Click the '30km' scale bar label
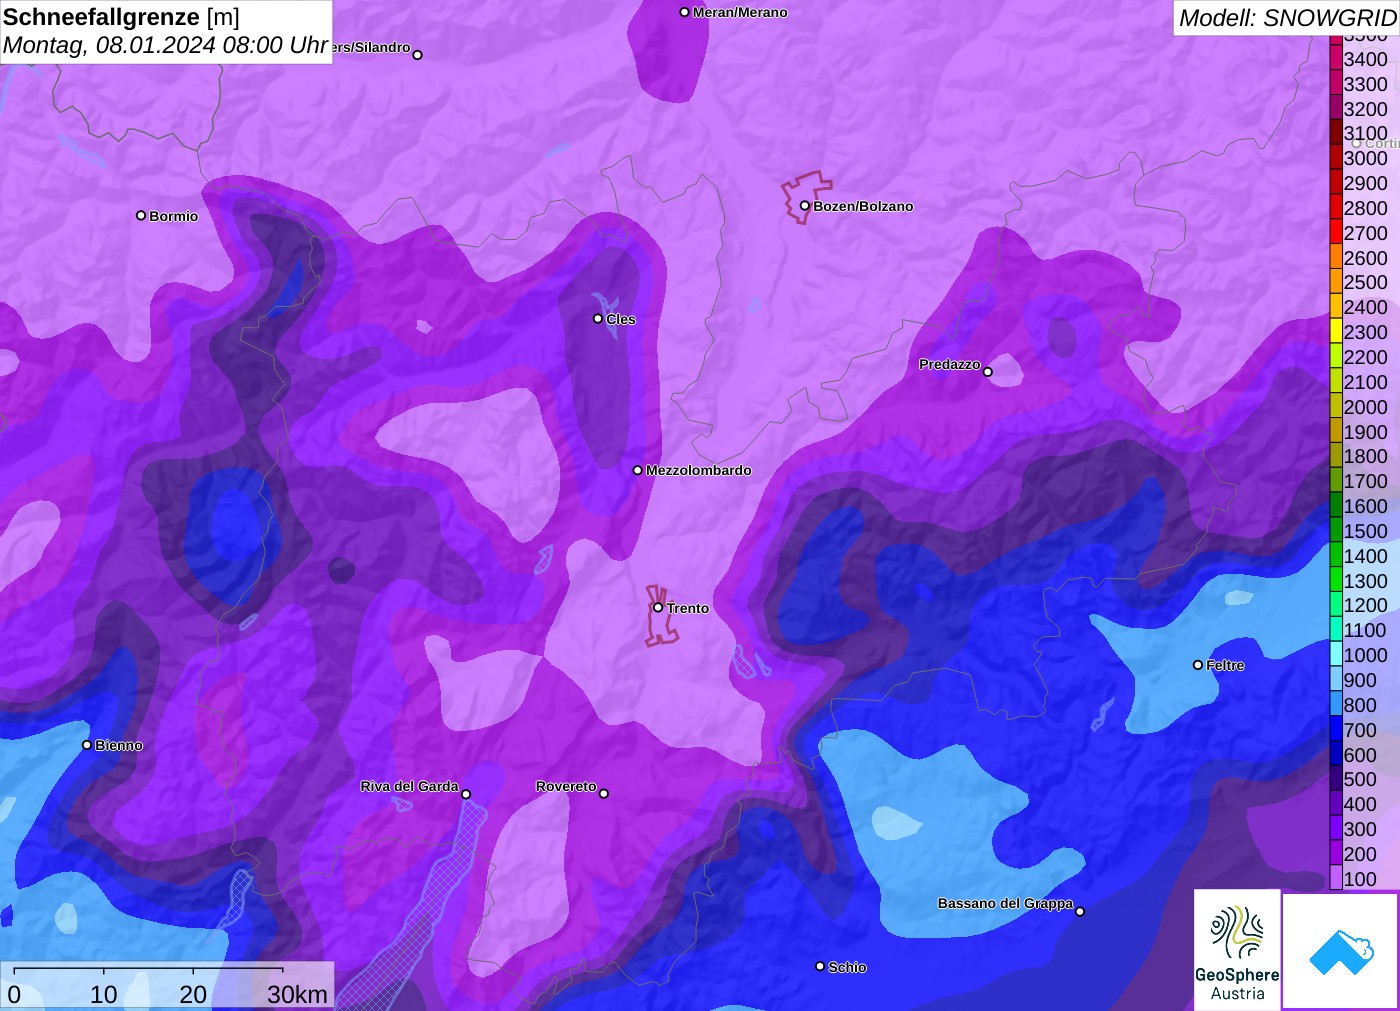Image resolution: width=1400 pixels, height=1011 pixels. (297, 994)
